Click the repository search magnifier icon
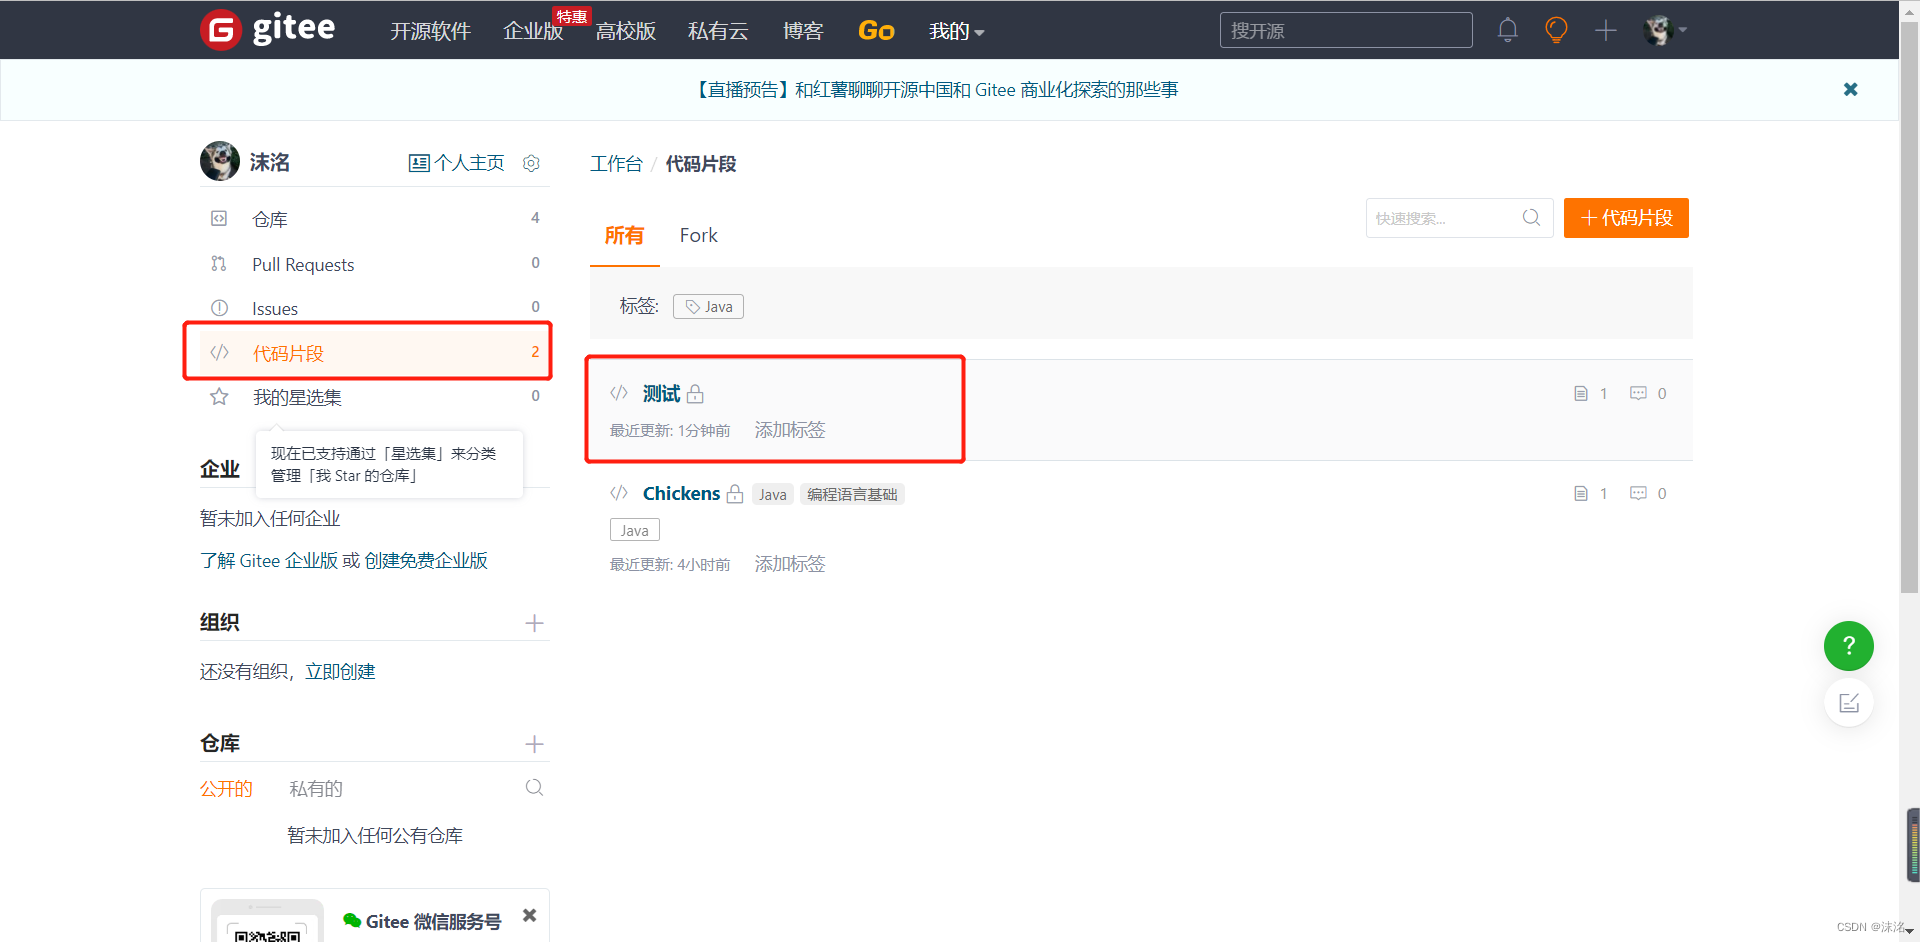1920x942 pixels. tap(534, 787)
